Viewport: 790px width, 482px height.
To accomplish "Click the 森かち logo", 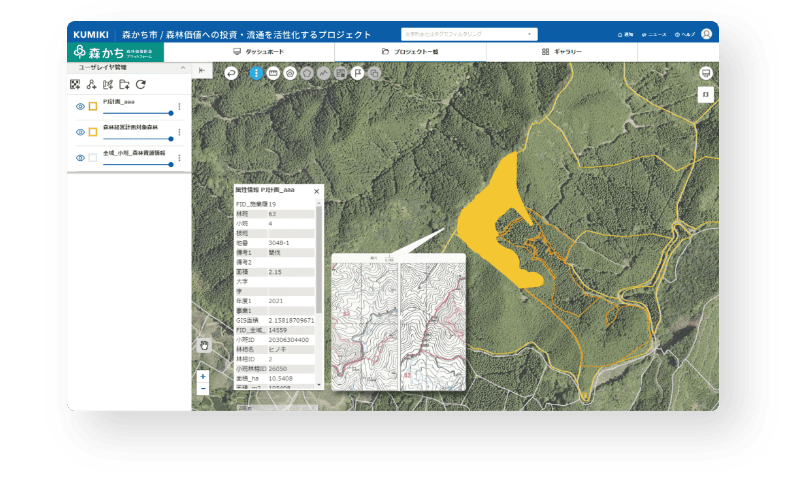I will pos(115,52).
